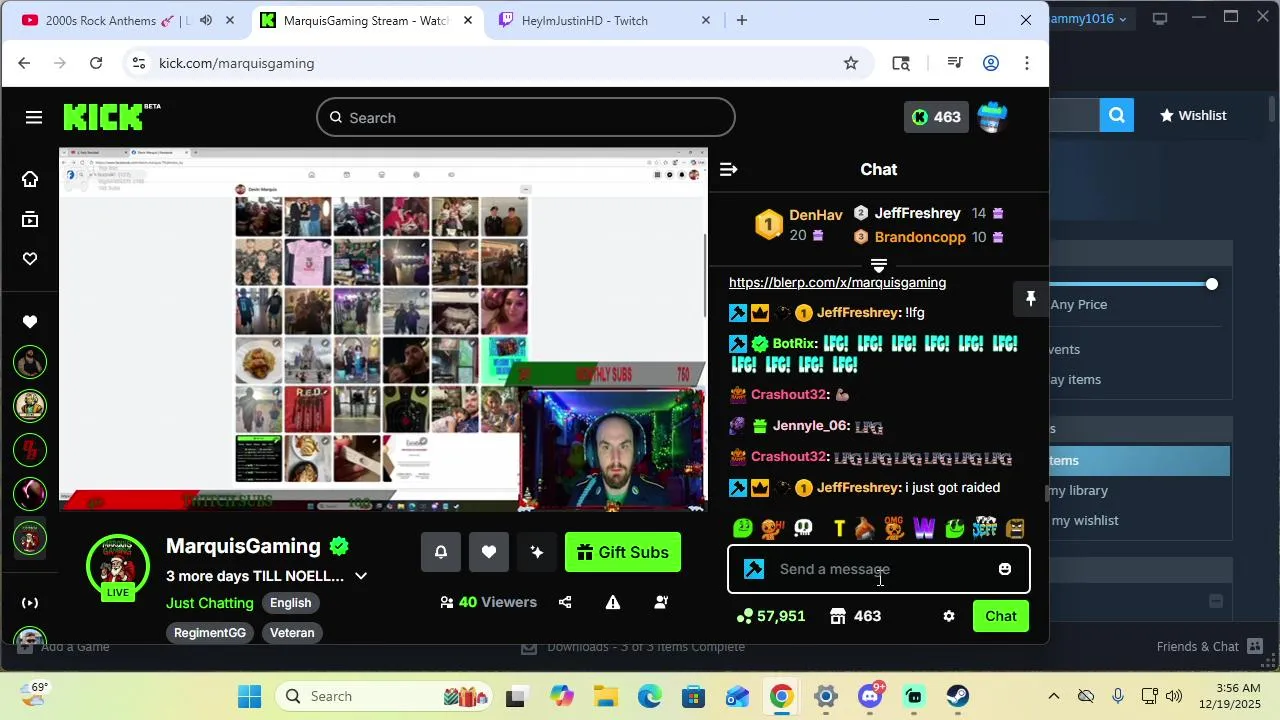Select the RegimentGG tag
The width and height of the screenshot is (1280, 720).
[210, 633]
